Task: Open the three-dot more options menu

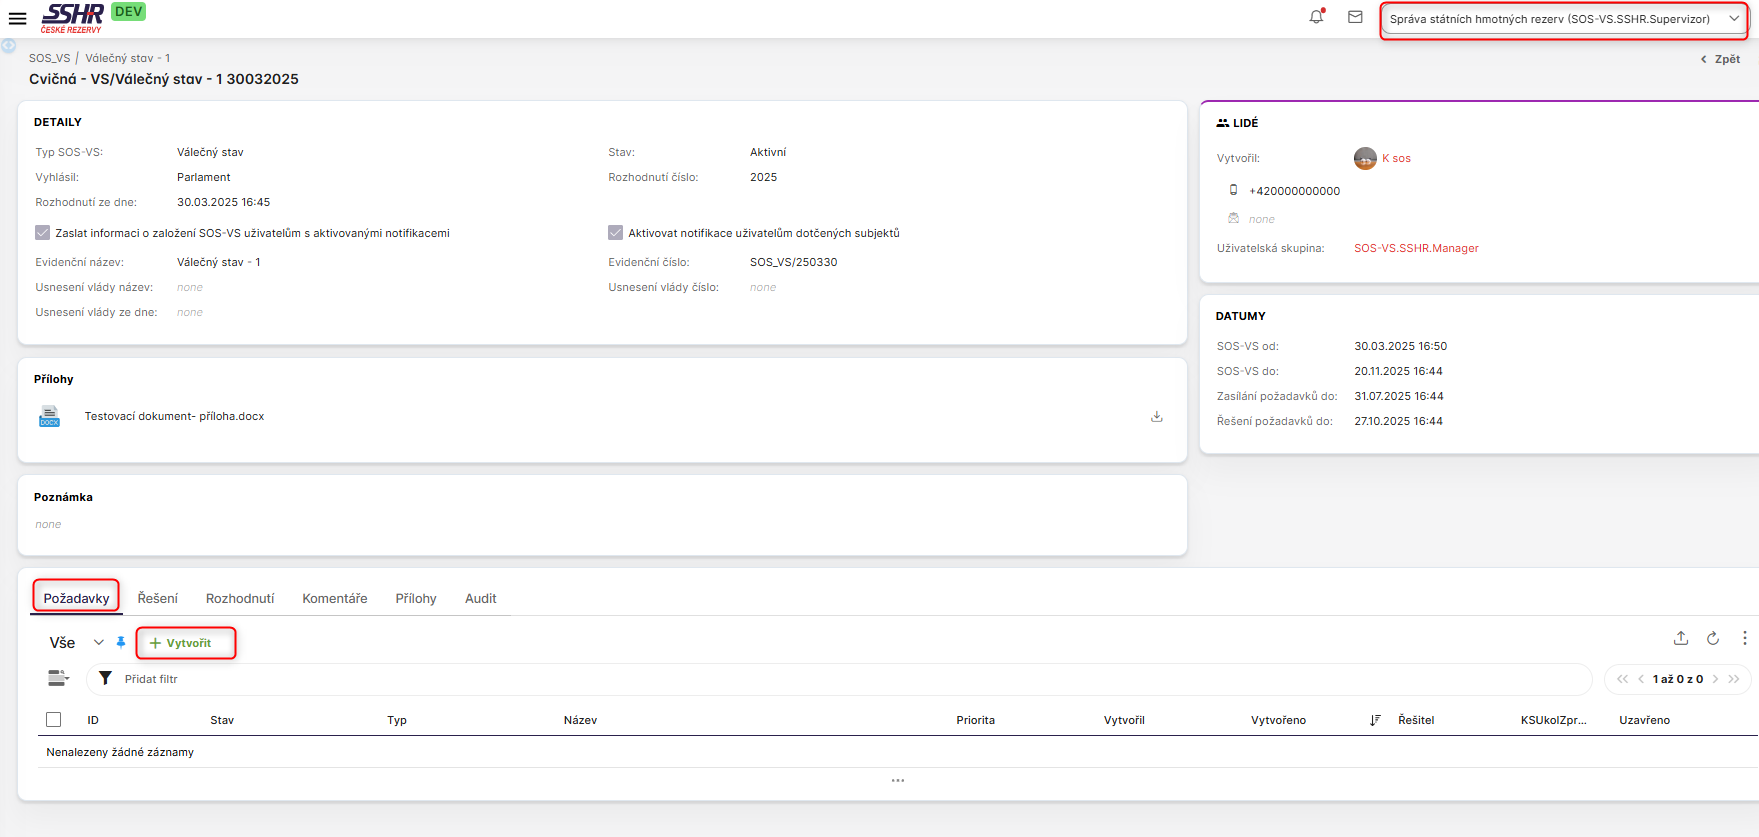Action: 1744,638
